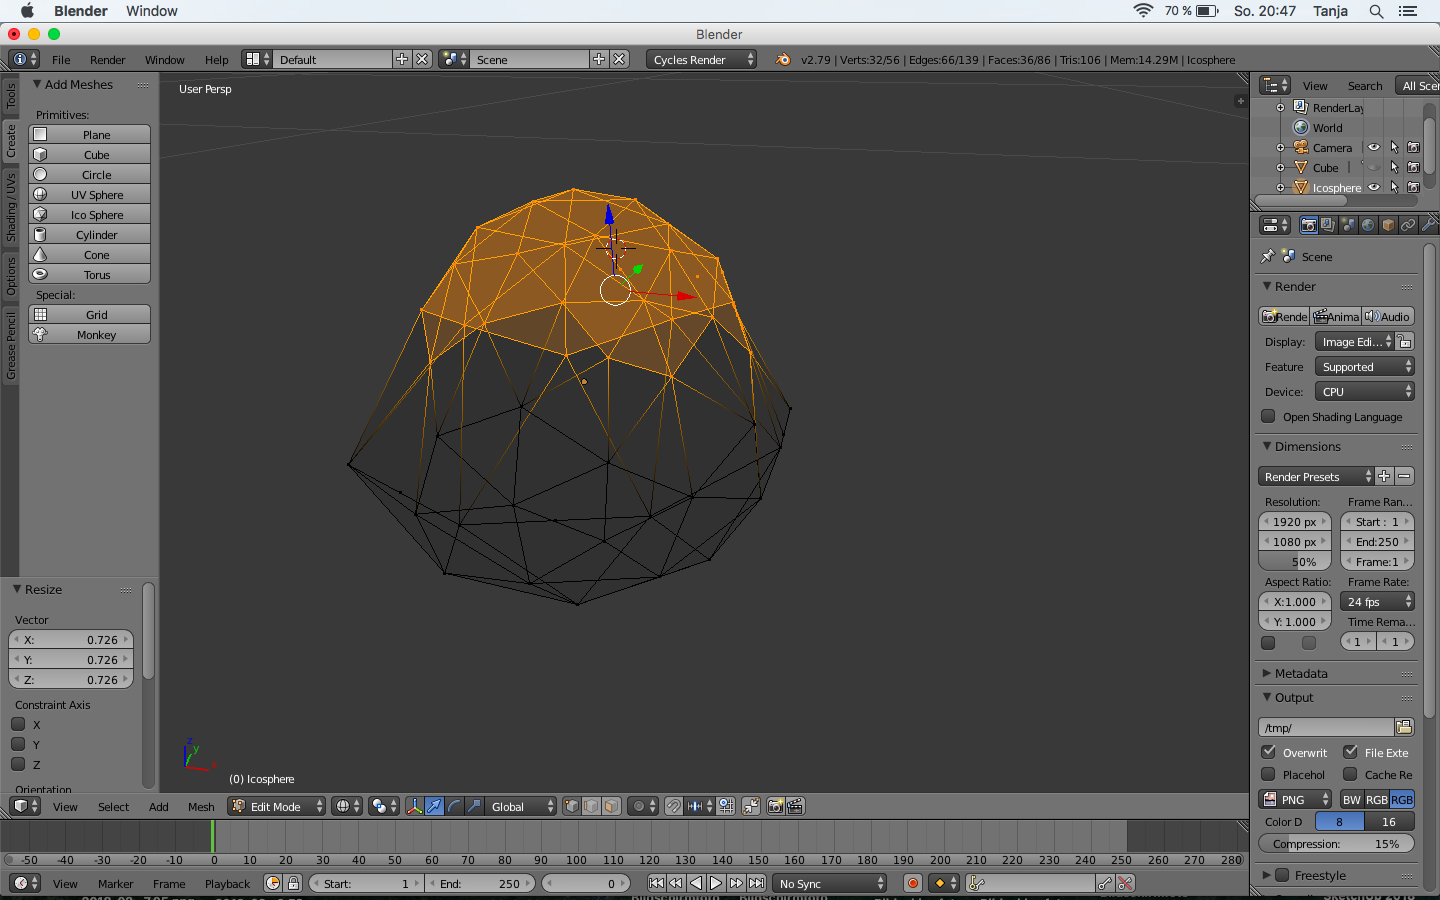Switch to the Tools shelf tab
1440x900 pixels.
pyautogui.click(x=11, y=96)
